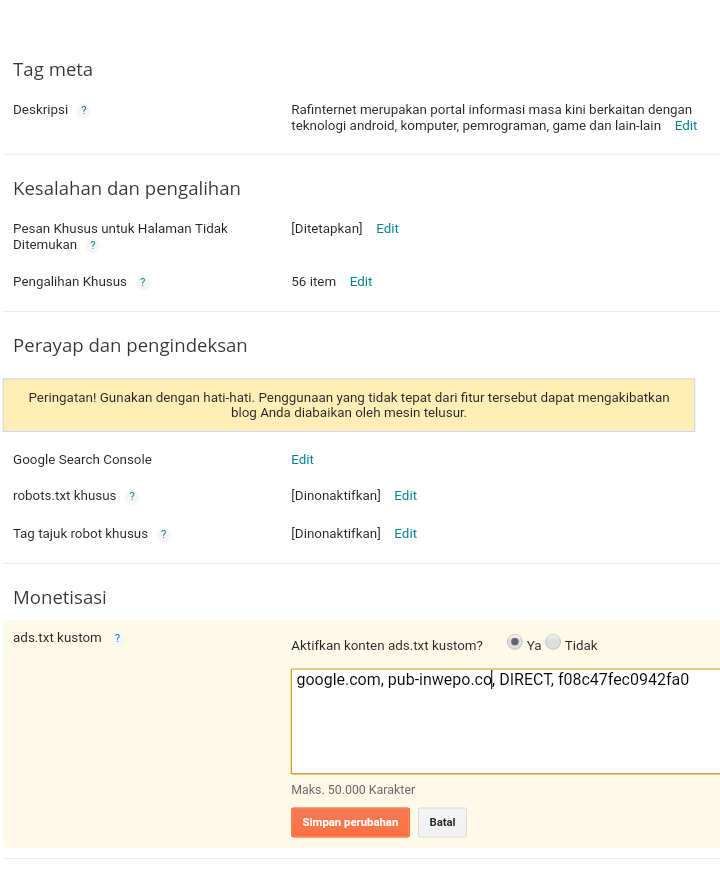
Task: Open help for Tag tajuk robot khusus
Action: point(163,534)
